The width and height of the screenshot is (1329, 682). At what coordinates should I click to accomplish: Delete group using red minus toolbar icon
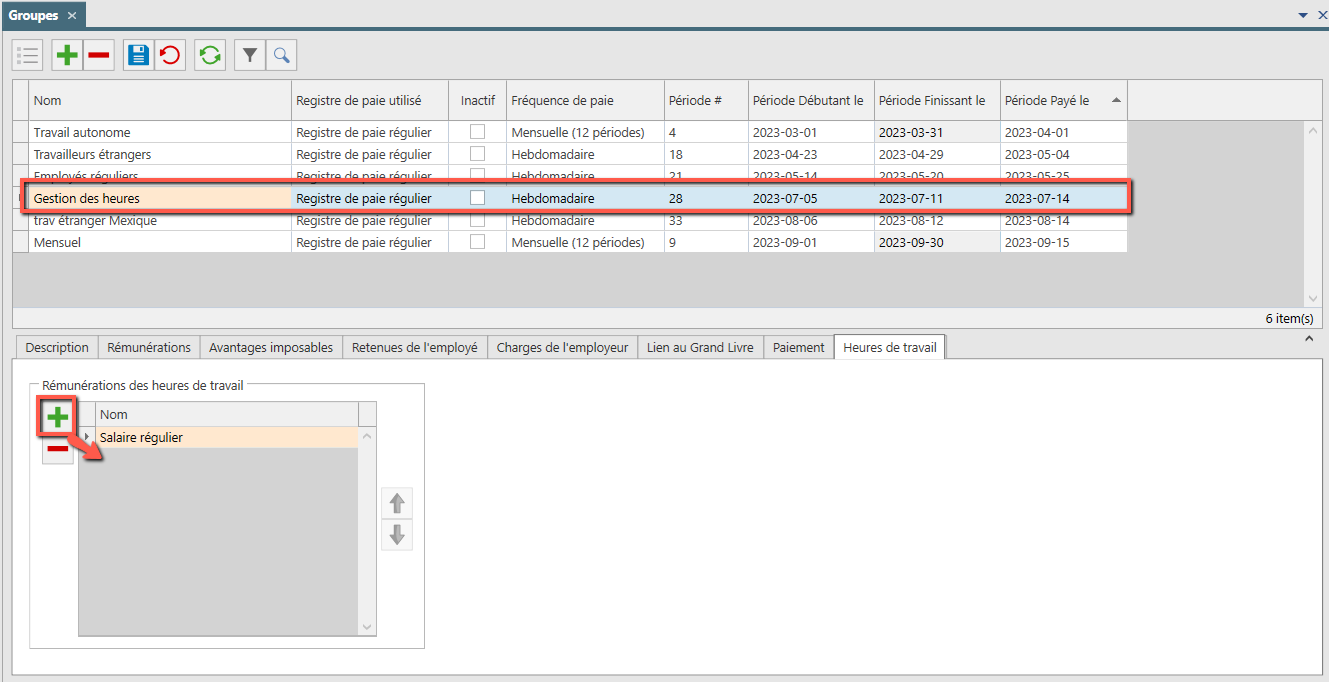pos(99,55)
